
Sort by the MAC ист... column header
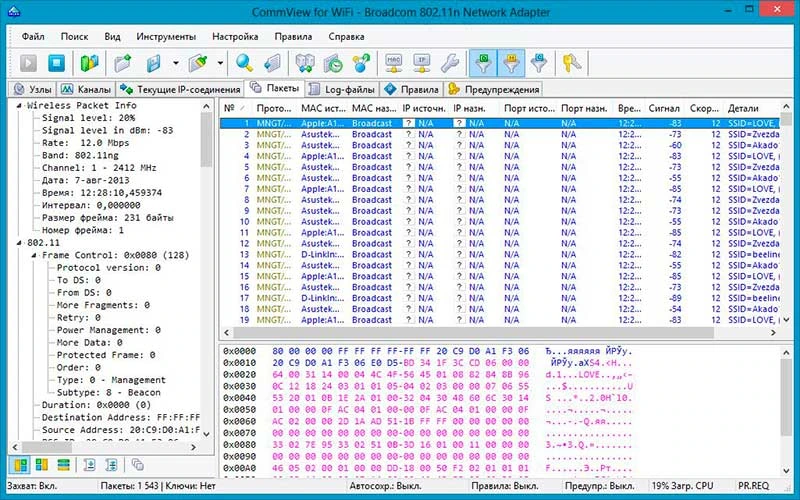323,108
